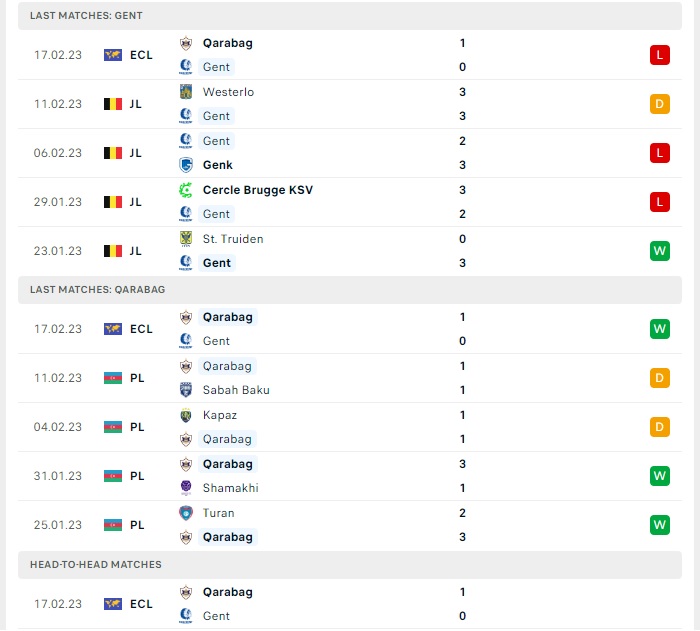Open the 04.02.23 Kapaz vs Qarabag match row
This screenshot has width=700, height=631.
tap(350, 427)
